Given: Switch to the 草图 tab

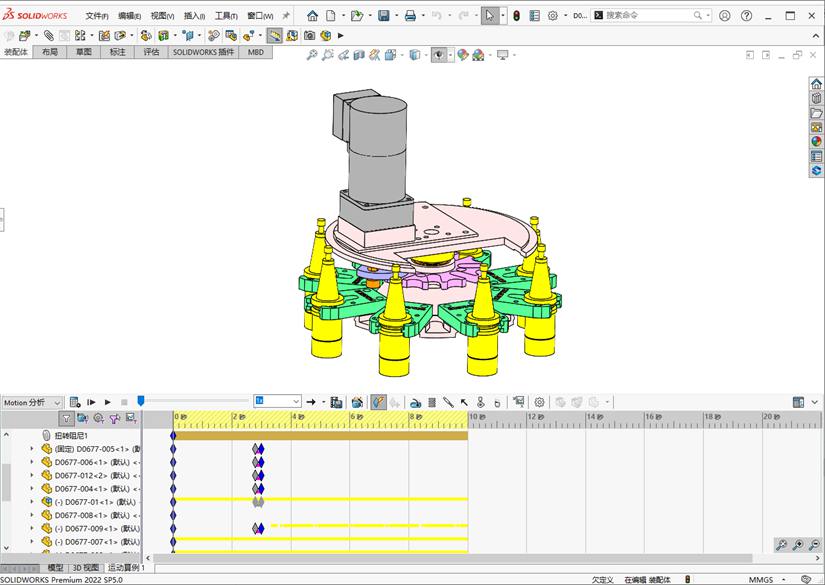Looking at the screenshot, I should [84, 52].
